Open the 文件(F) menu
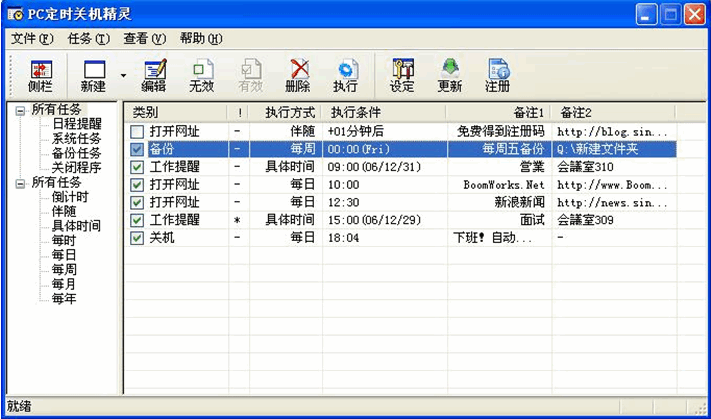 pos(32,39)
